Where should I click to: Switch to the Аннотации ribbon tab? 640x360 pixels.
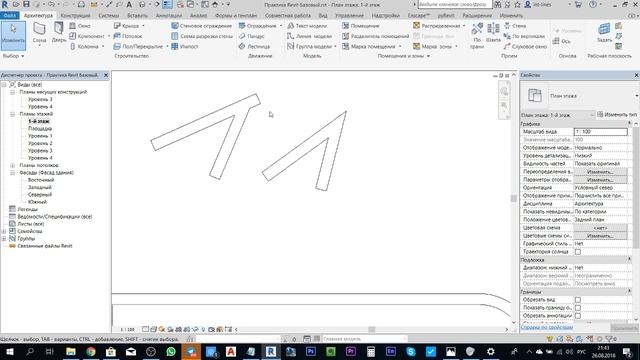coord(169,16)
